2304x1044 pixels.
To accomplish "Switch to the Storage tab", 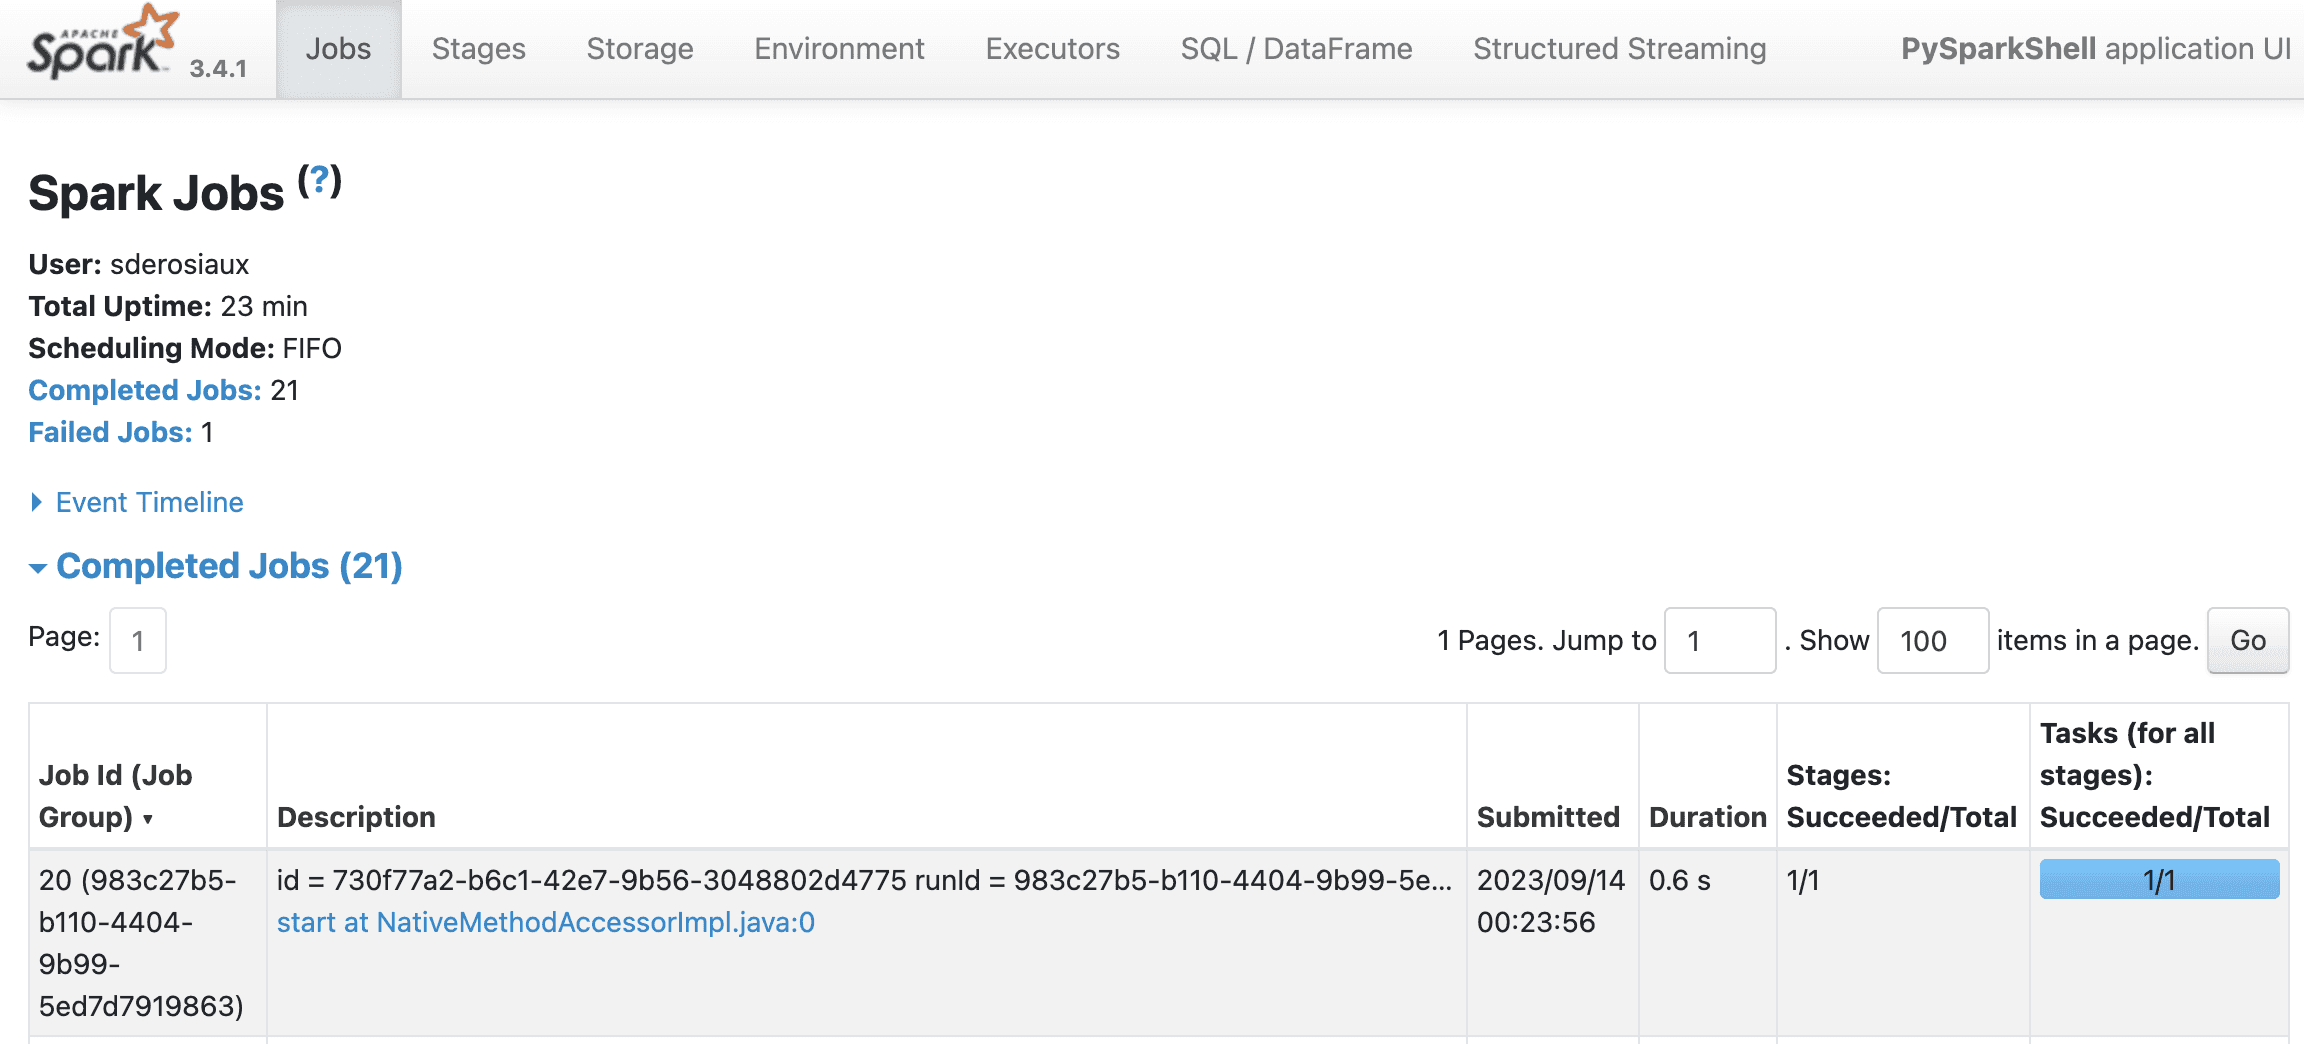I will (639, 49).
